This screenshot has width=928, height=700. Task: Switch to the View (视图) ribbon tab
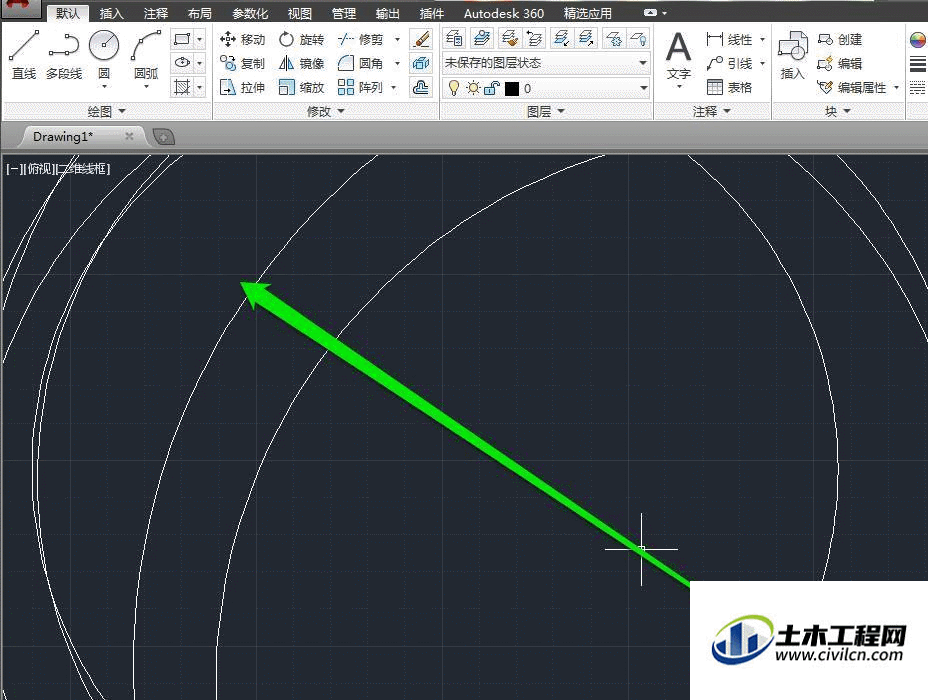(299, 13)
